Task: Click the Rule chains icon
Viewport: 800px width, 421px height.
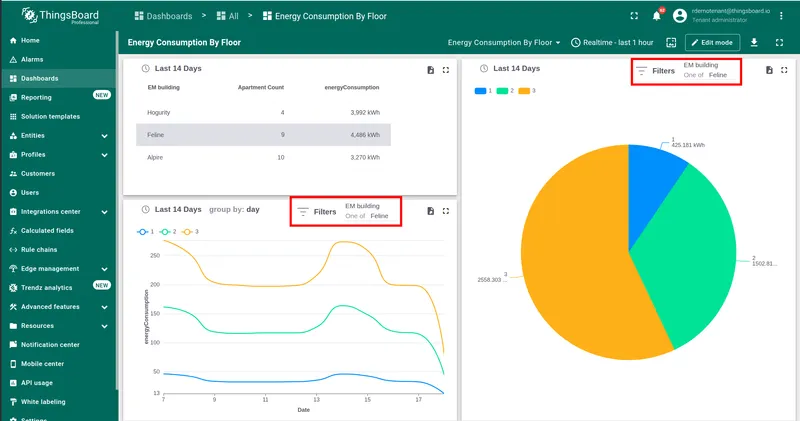Action: point(13,250)
